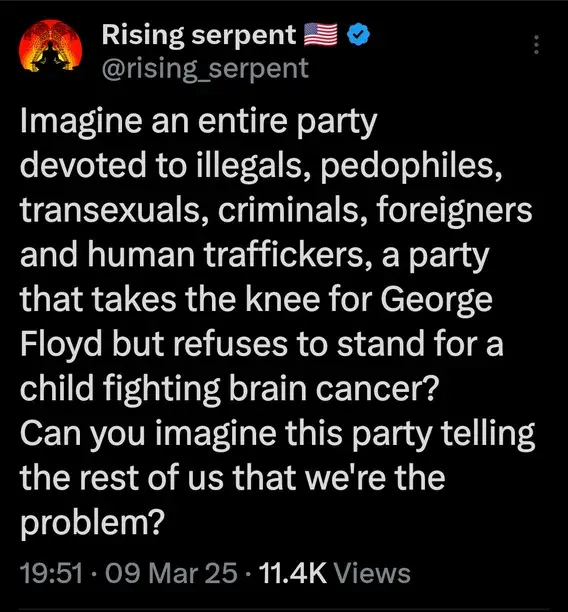The width and height of the screenshot is (568, 612).
Task: Click the 19:51 timestamp
Action: [52, 573]
